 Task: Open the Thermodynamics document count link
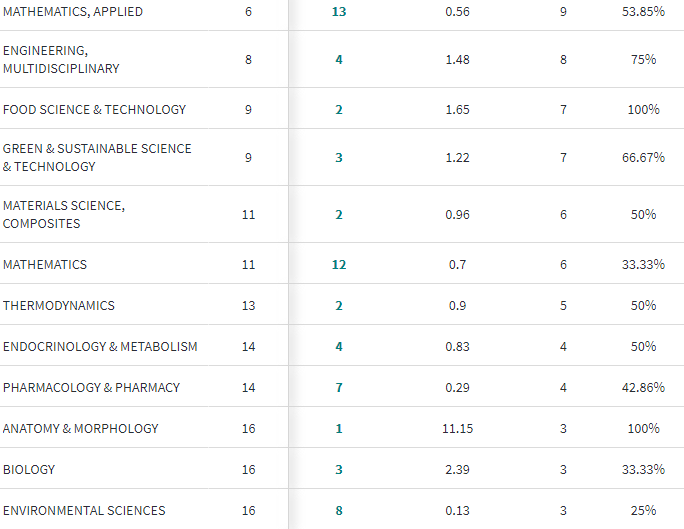click(x=338, y=306)
